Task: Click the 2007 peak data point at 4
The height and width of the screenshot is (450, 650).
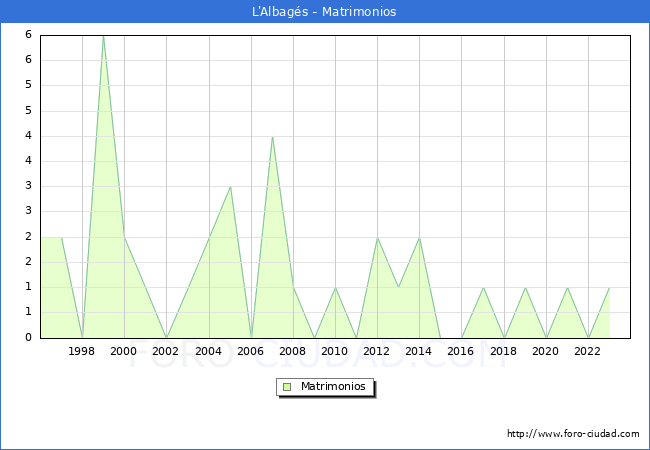Action: pos(272,137)
